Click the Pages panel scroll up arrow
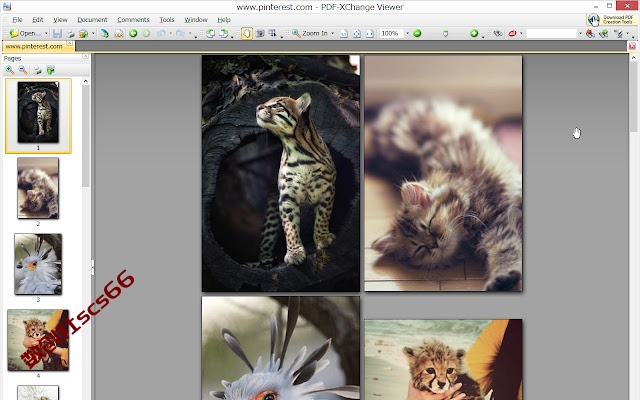 85,81
